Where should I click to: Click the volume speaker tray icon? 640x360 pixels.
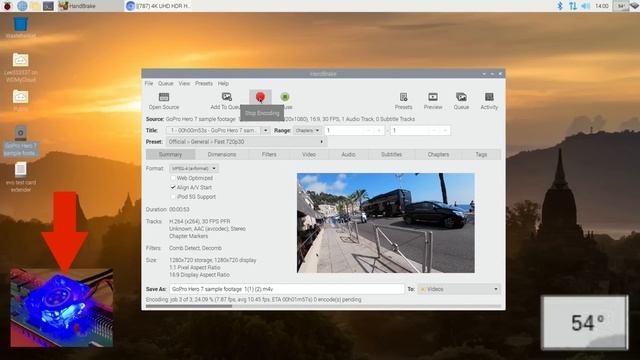[585, 6]
